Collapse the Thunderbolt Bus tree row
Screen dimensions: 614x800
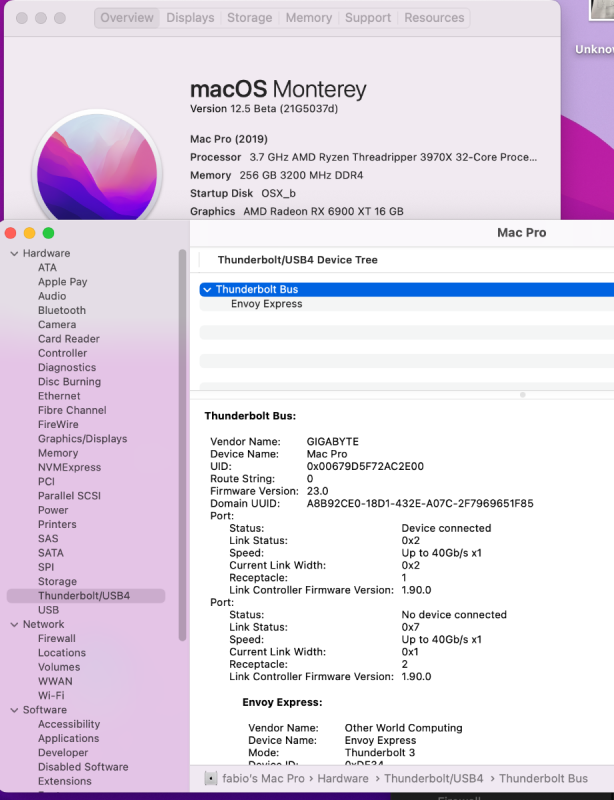pos(207,290)
